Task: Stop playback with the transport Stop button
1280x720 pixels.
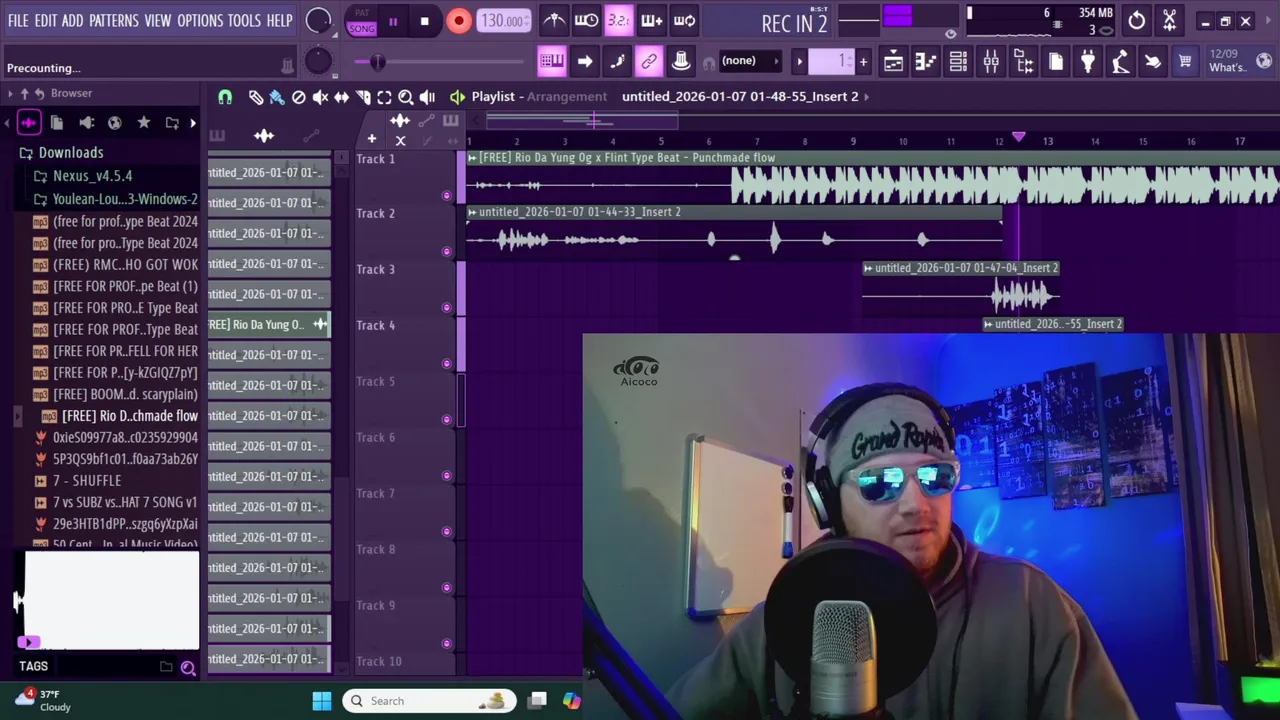Action: tap(424, 21)
